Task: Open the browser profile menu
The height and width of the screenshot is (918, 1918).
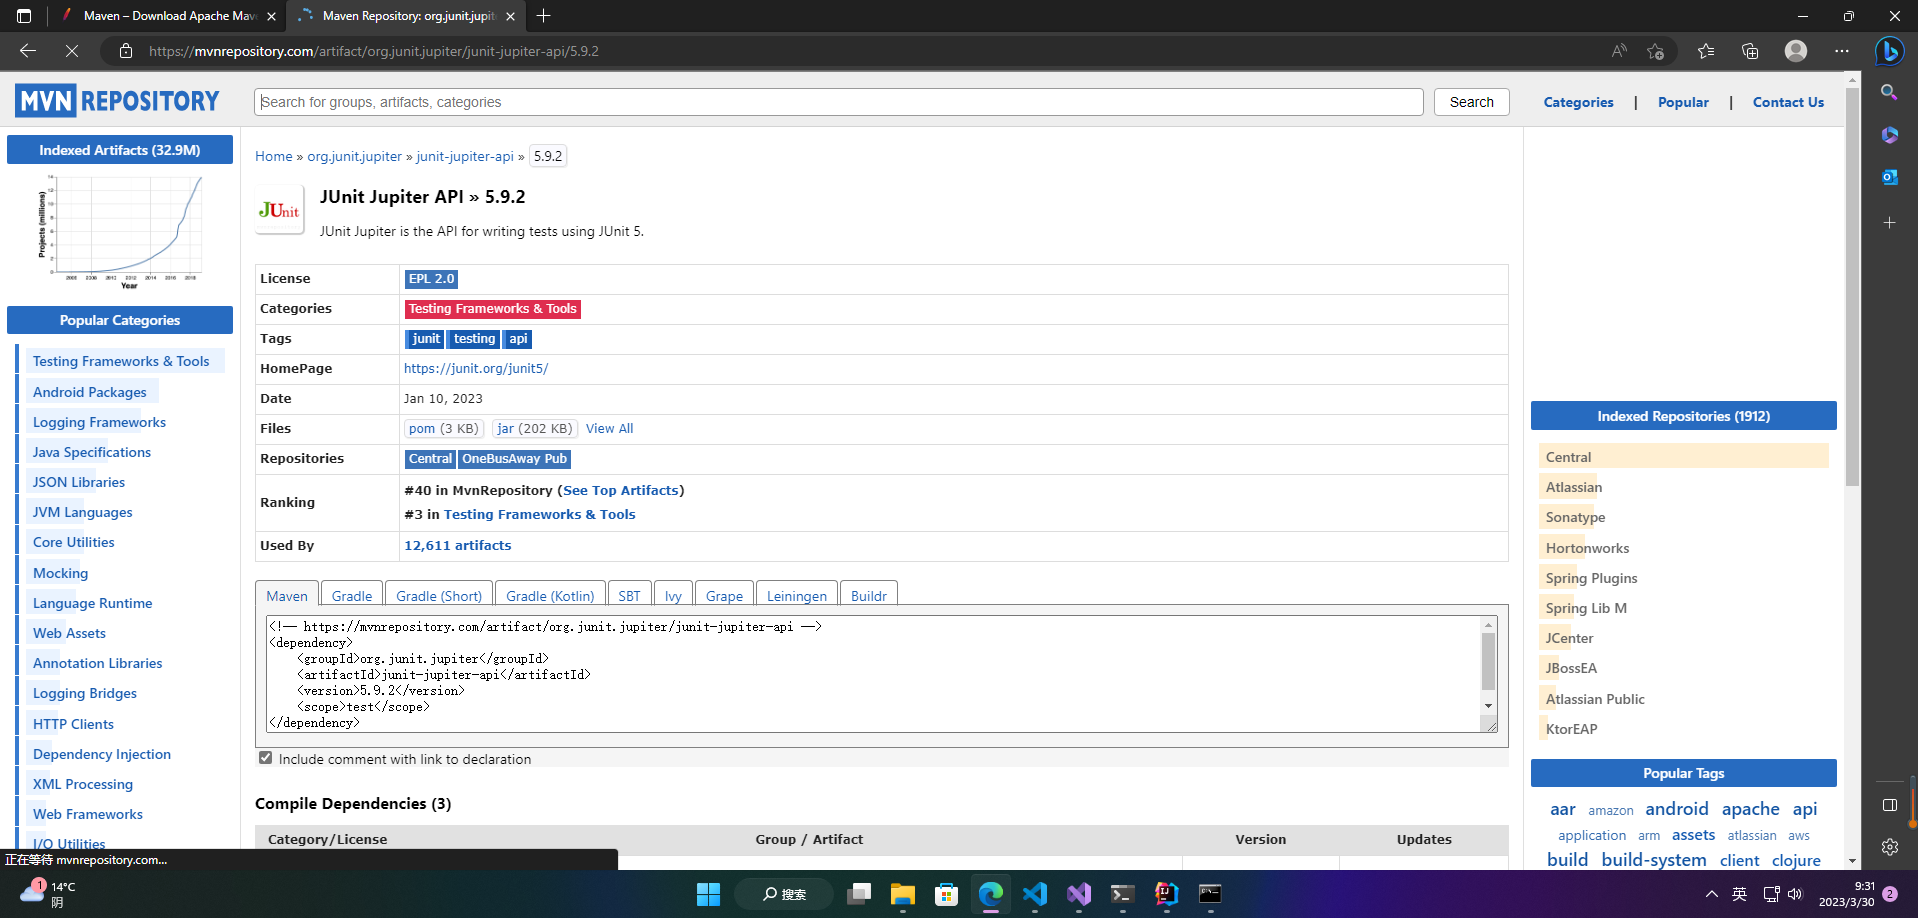Action: (1796, 51)
